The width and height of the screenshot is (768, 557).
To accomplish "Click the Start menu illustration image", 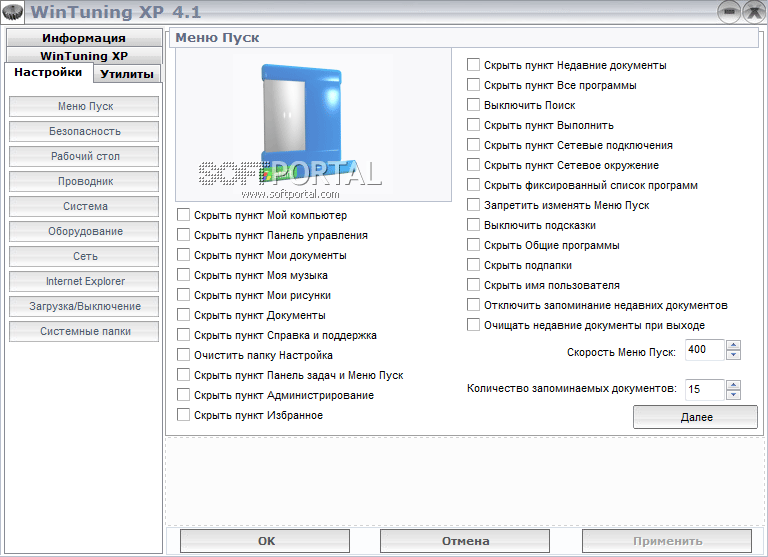I will (x=313, y=125).
